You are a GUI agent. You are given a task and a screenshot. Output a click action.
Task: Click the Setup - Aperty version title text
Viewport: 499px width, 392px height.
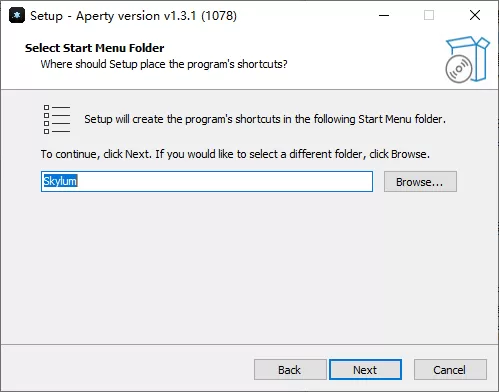(133, 16)
